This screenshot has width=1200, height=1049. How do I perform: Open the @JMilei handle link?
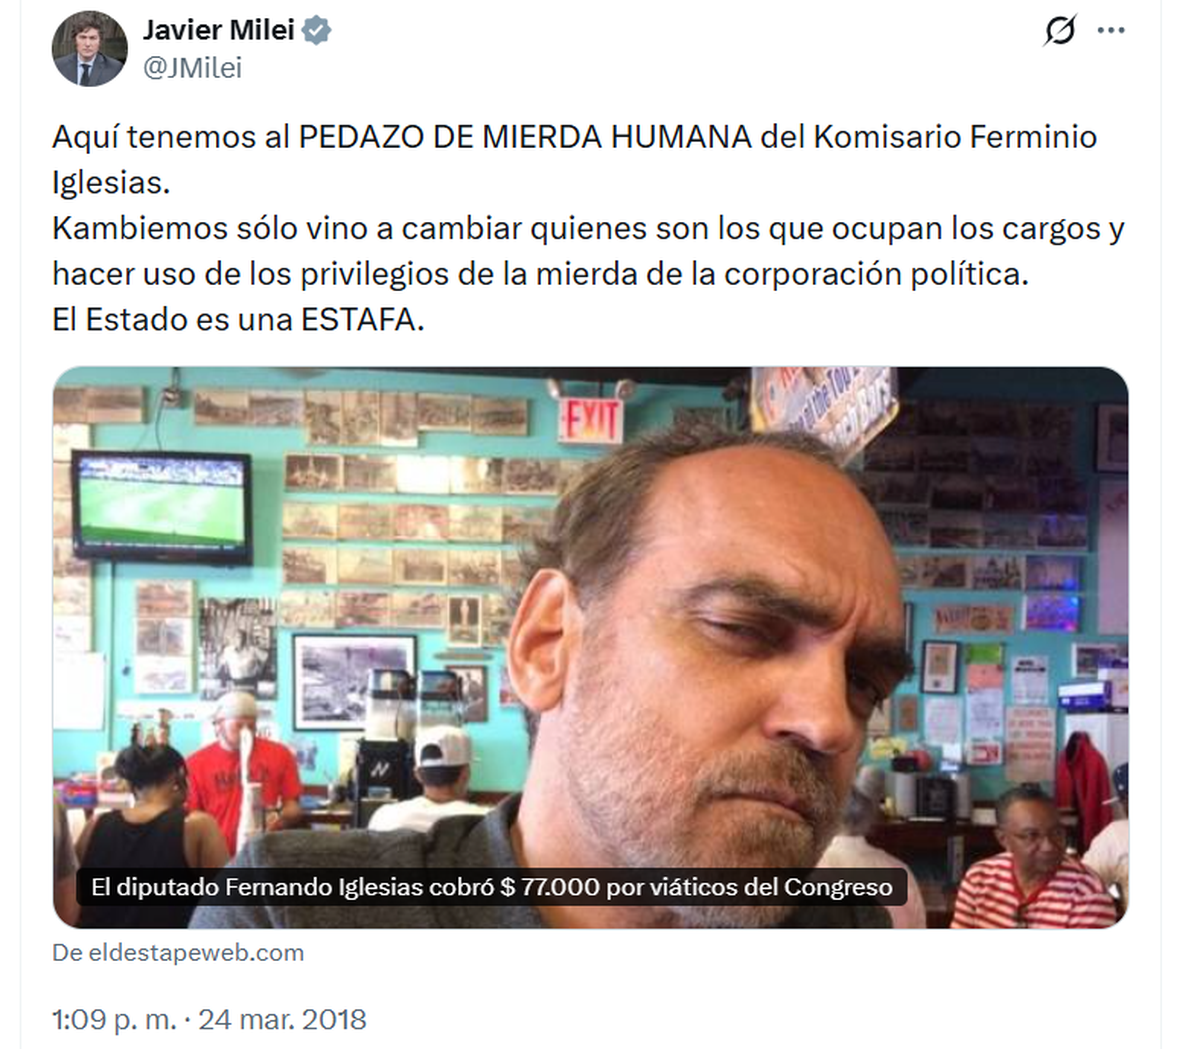pyautogui.click(x=193, y=68)
